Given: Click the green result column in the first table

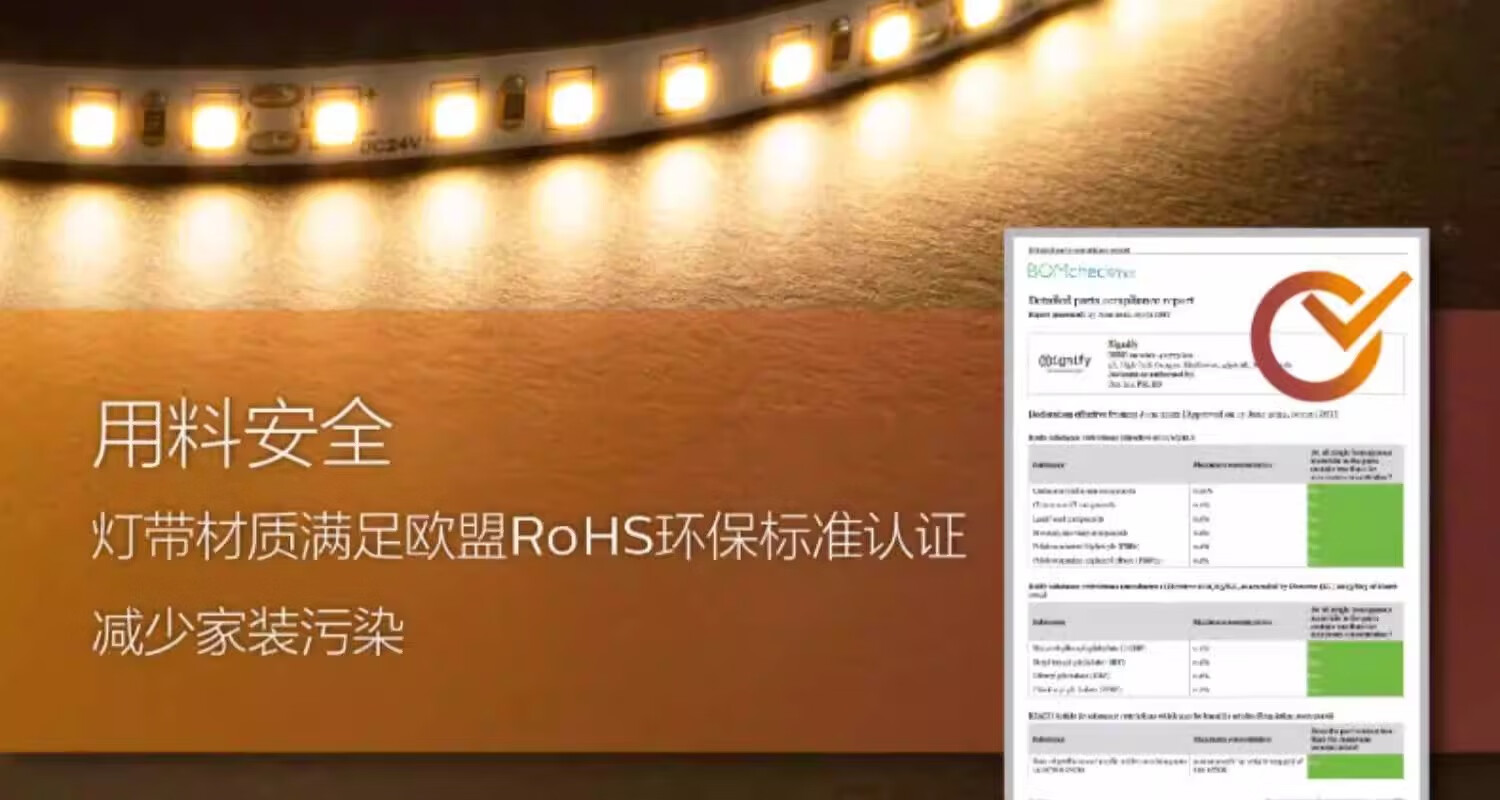Looking at the screenshot, I should click(x=1354, y=525).
